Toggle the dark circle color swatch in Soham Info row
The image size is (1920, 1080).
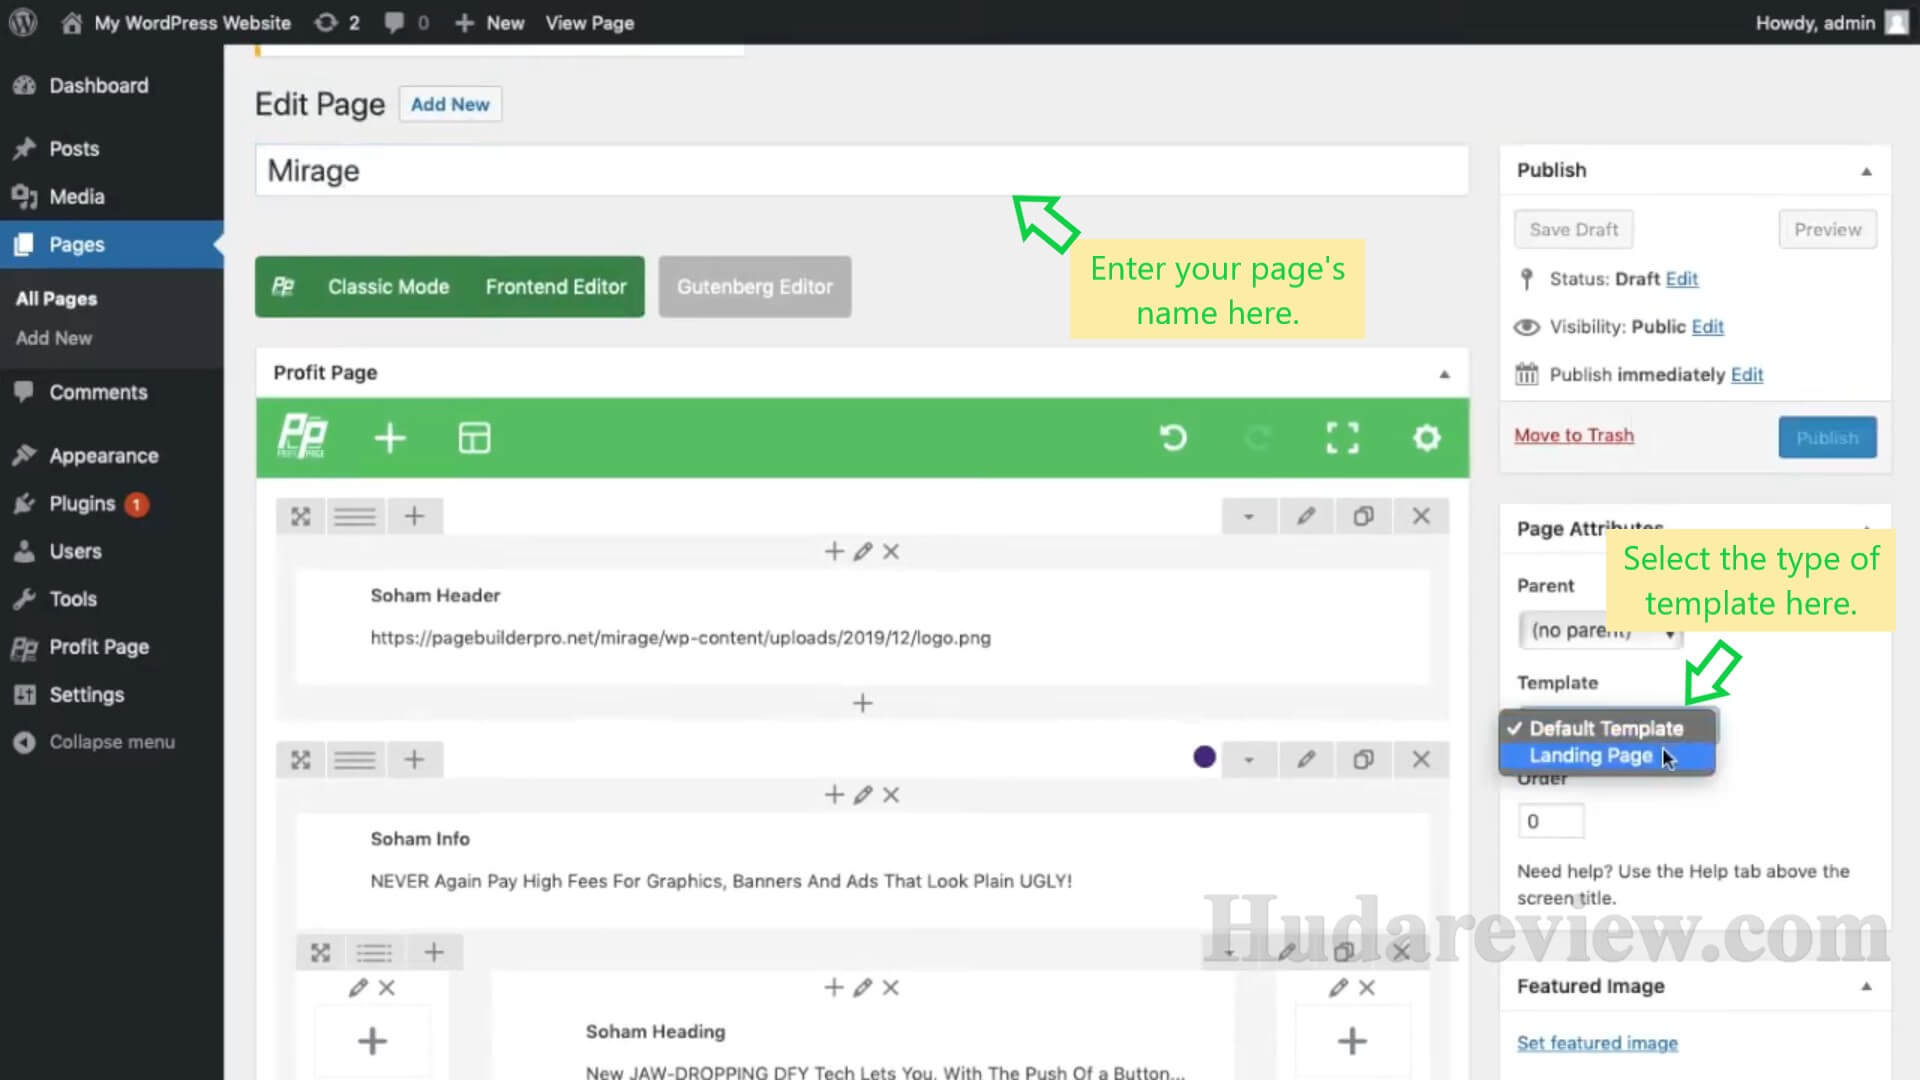[x=1204, y=758]
